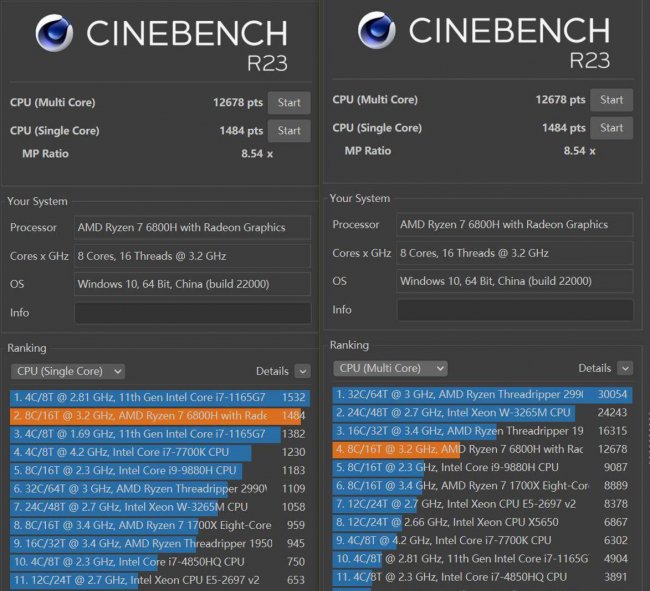Select orange Ryzen 7 6800H row scoring 12678
This screenshot has height=591, width=650.
coord(482,449)
